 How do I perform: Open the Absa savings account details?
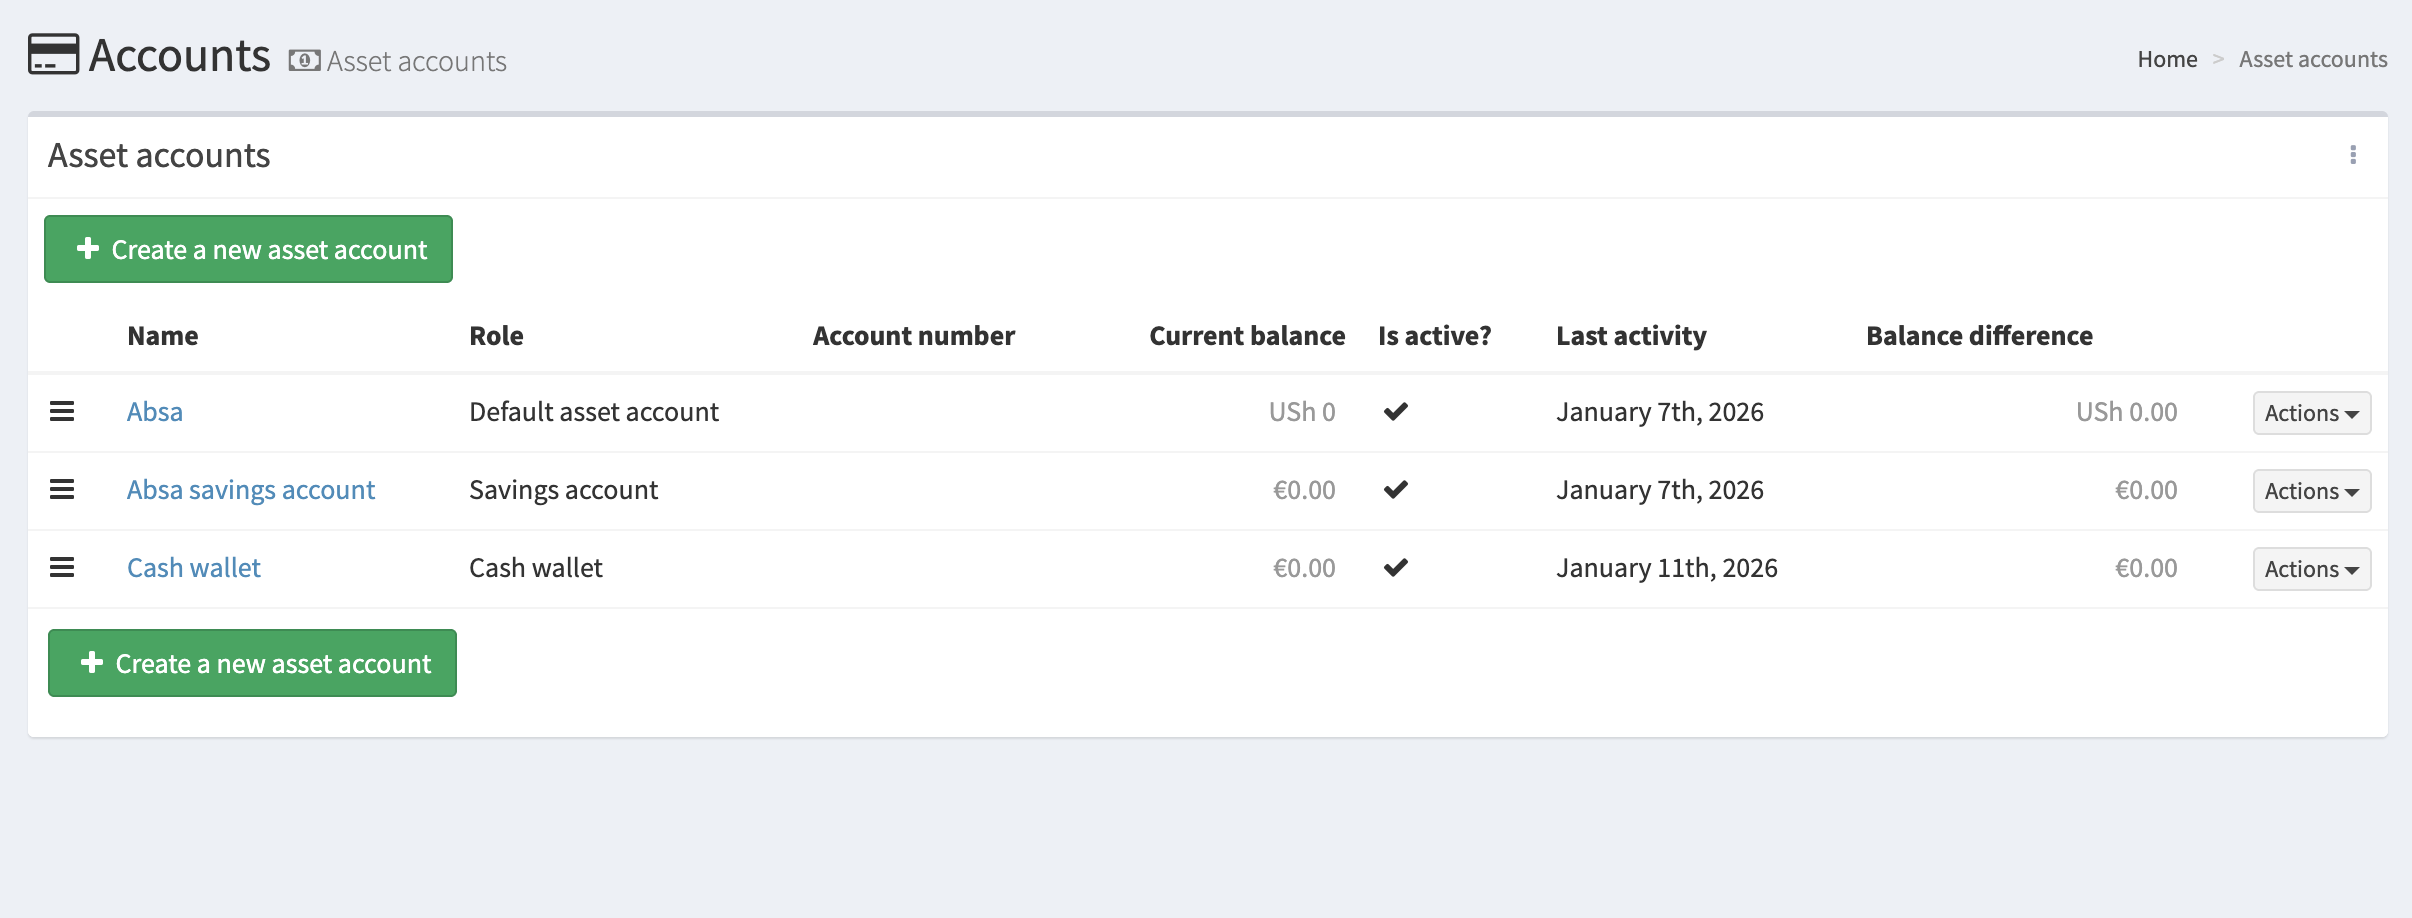click(x=250, y=489)
